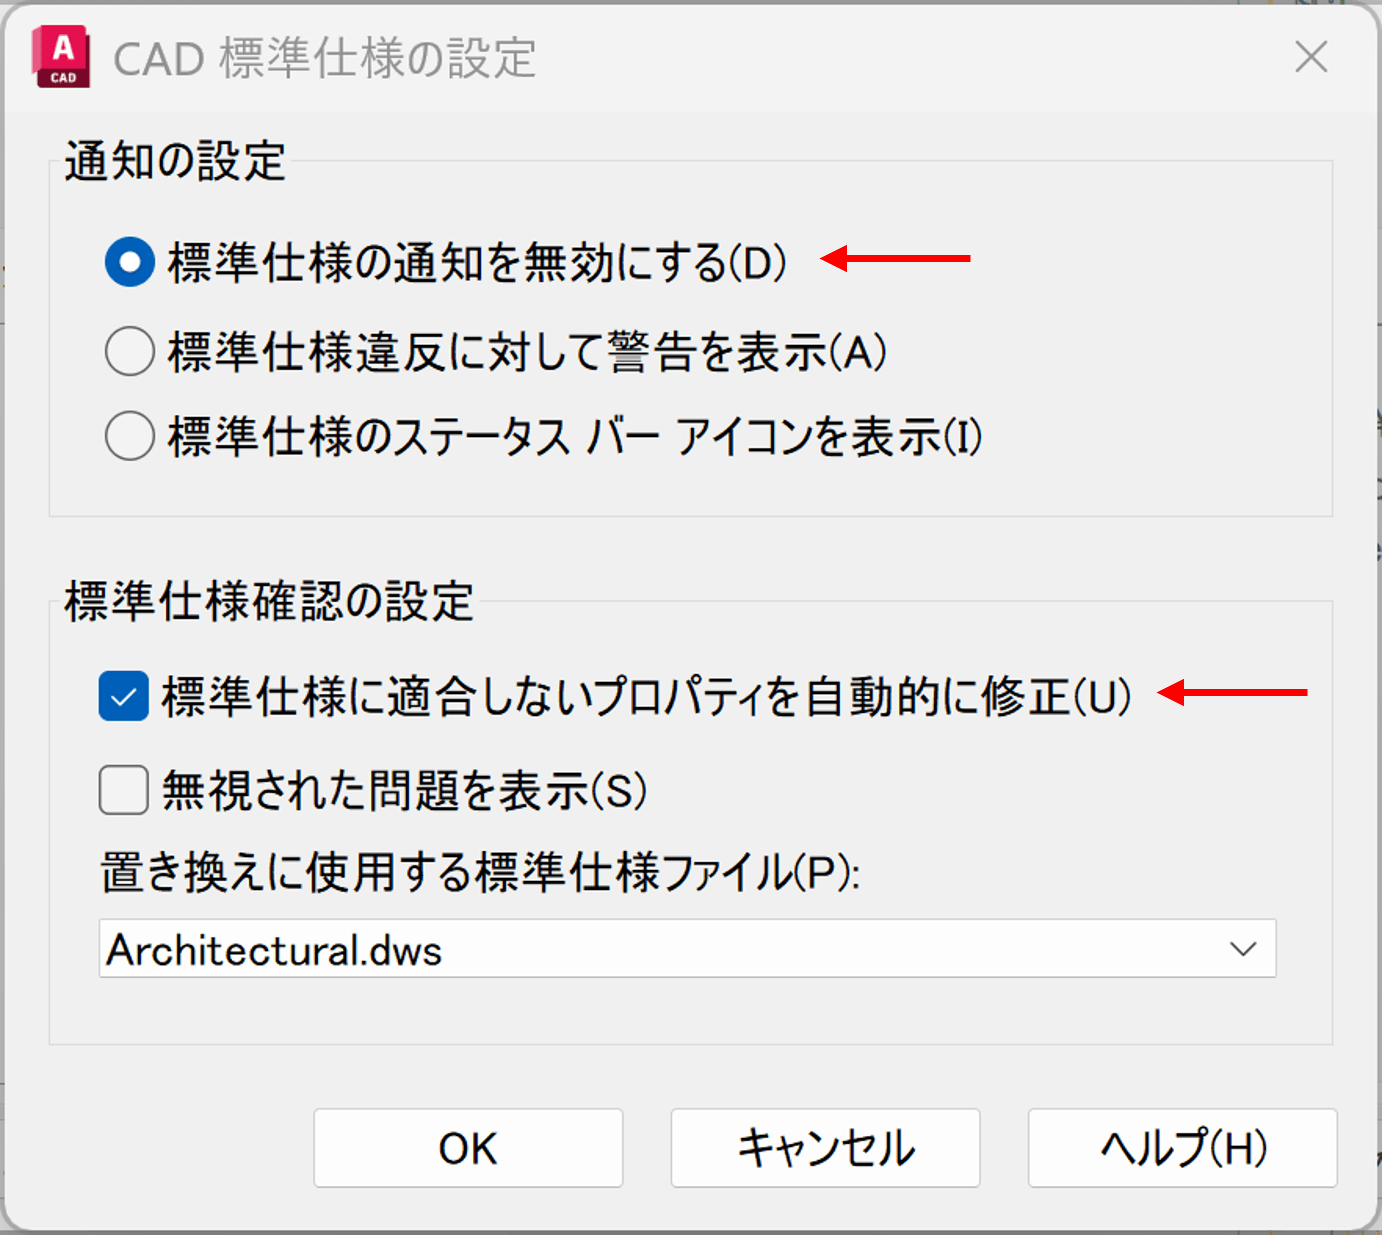Click the キャンセル button

(825, 1148)
